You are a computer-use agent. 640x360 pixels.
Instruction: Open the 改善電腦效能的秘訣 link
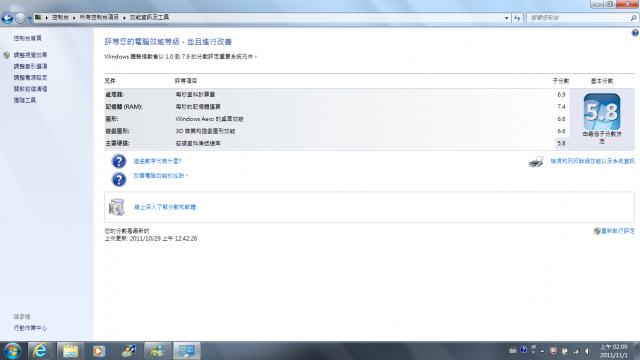(x=160, y=176)
